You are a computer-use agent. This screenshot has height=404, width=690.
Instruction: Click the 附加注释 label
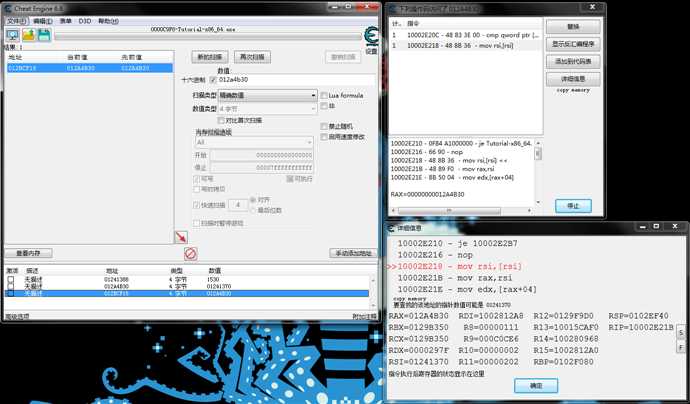[364, 316]
